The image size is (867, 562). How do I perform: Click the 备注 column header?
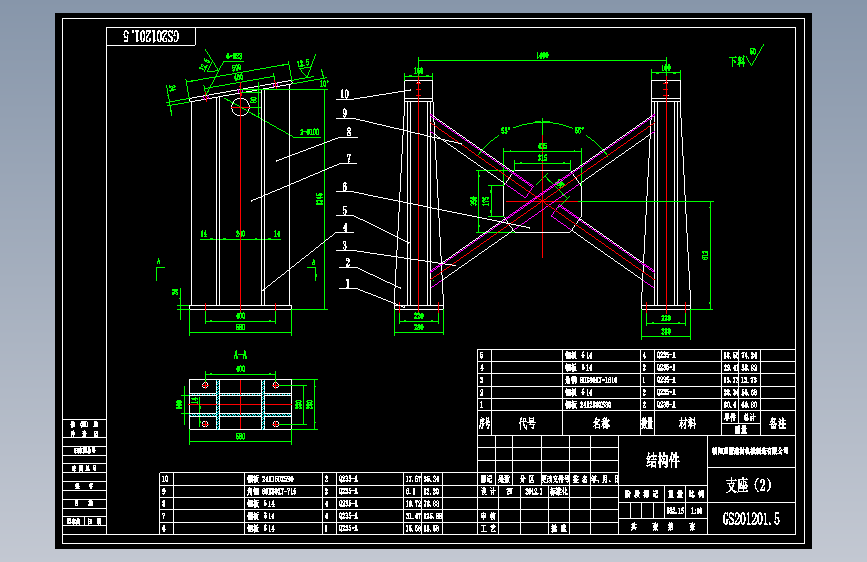click(777, 423)
